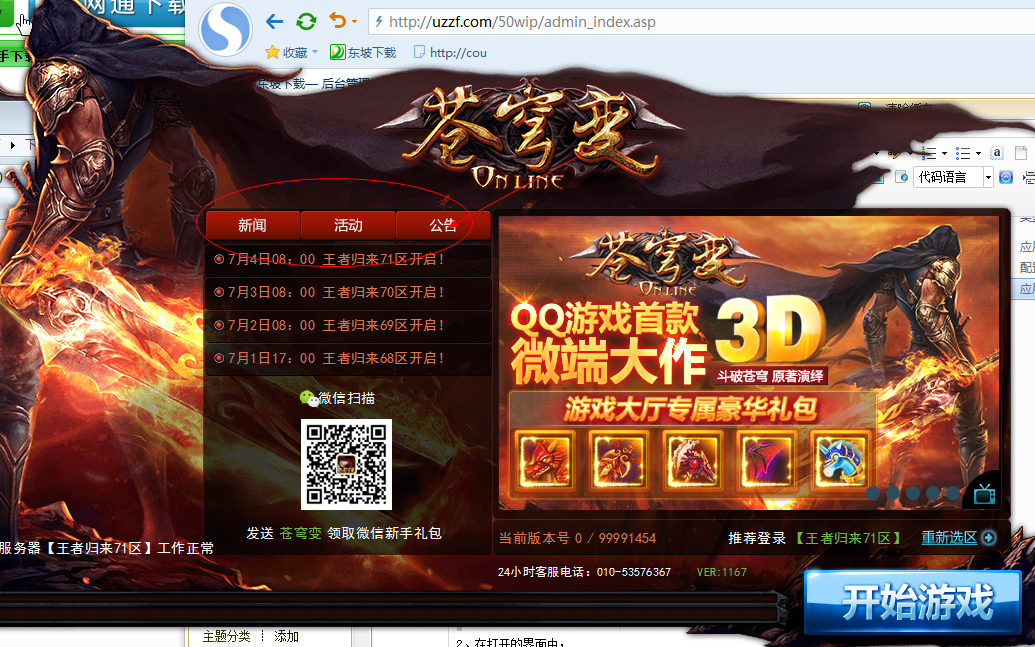The height and width of the screenshot is (647, 1035).
Task: Click the browser back arrow
Action: coord(274,22)
